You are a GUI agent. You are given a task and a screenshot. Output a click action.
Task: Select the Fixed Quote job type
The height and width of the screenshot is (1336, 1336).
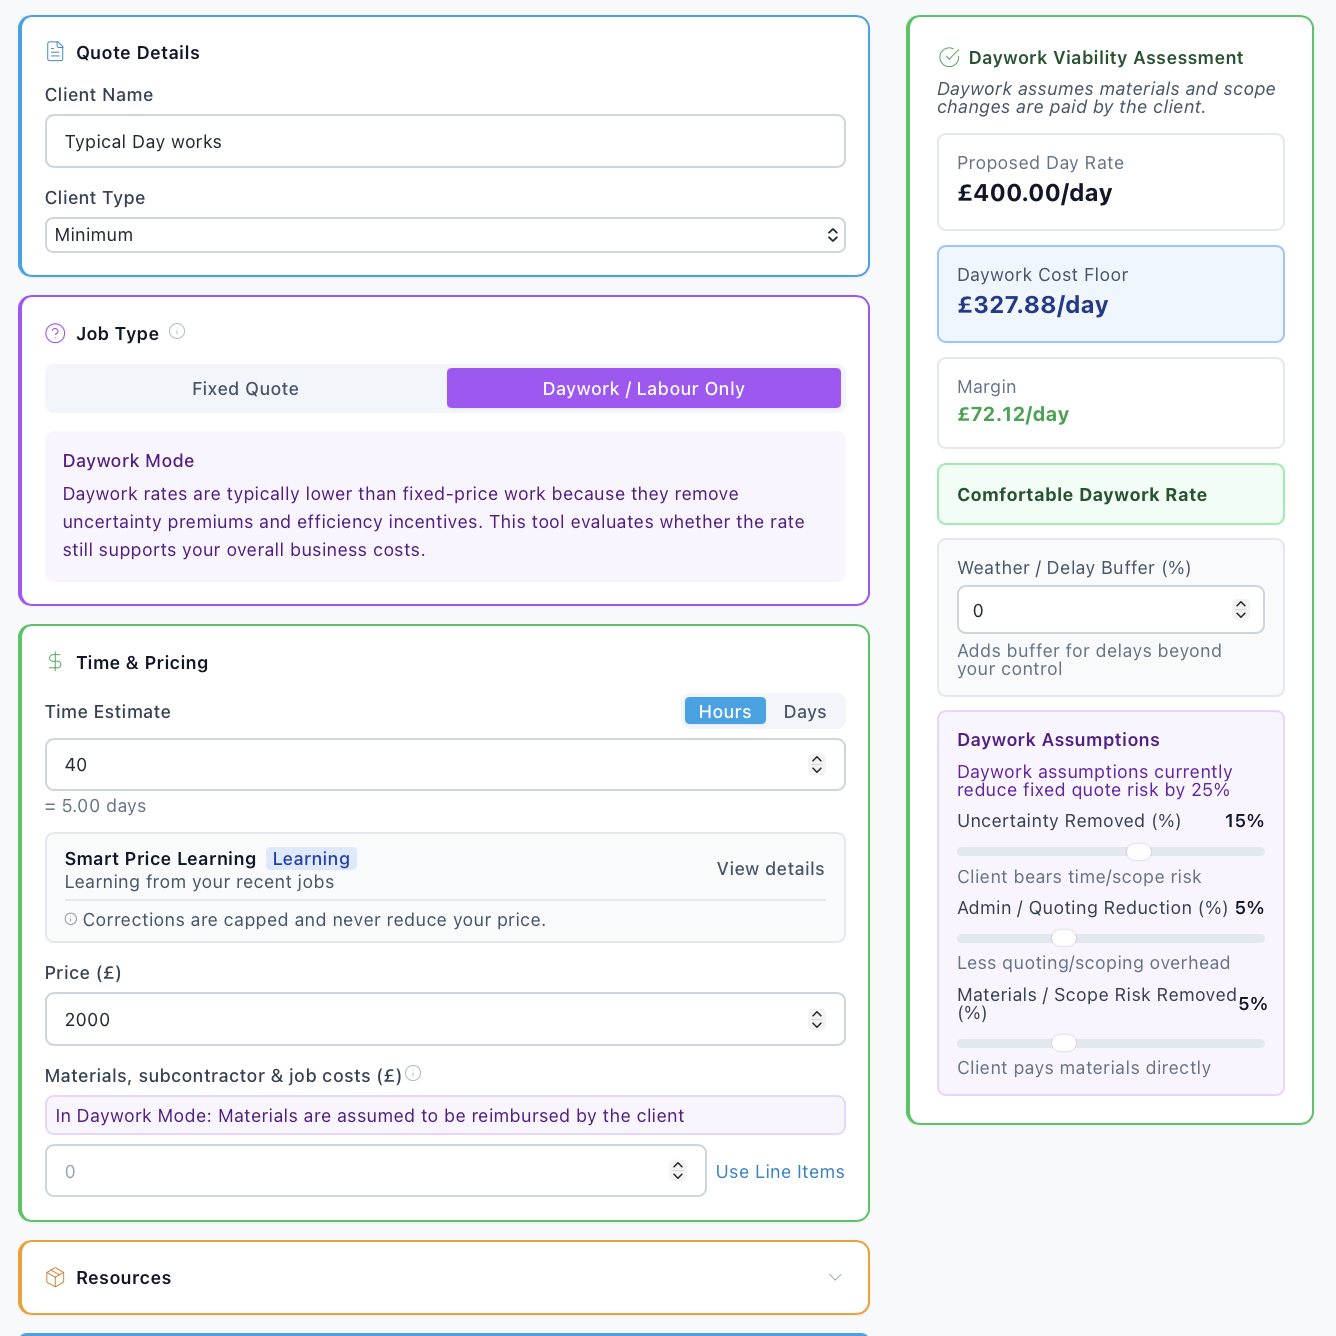coord(245,388)
